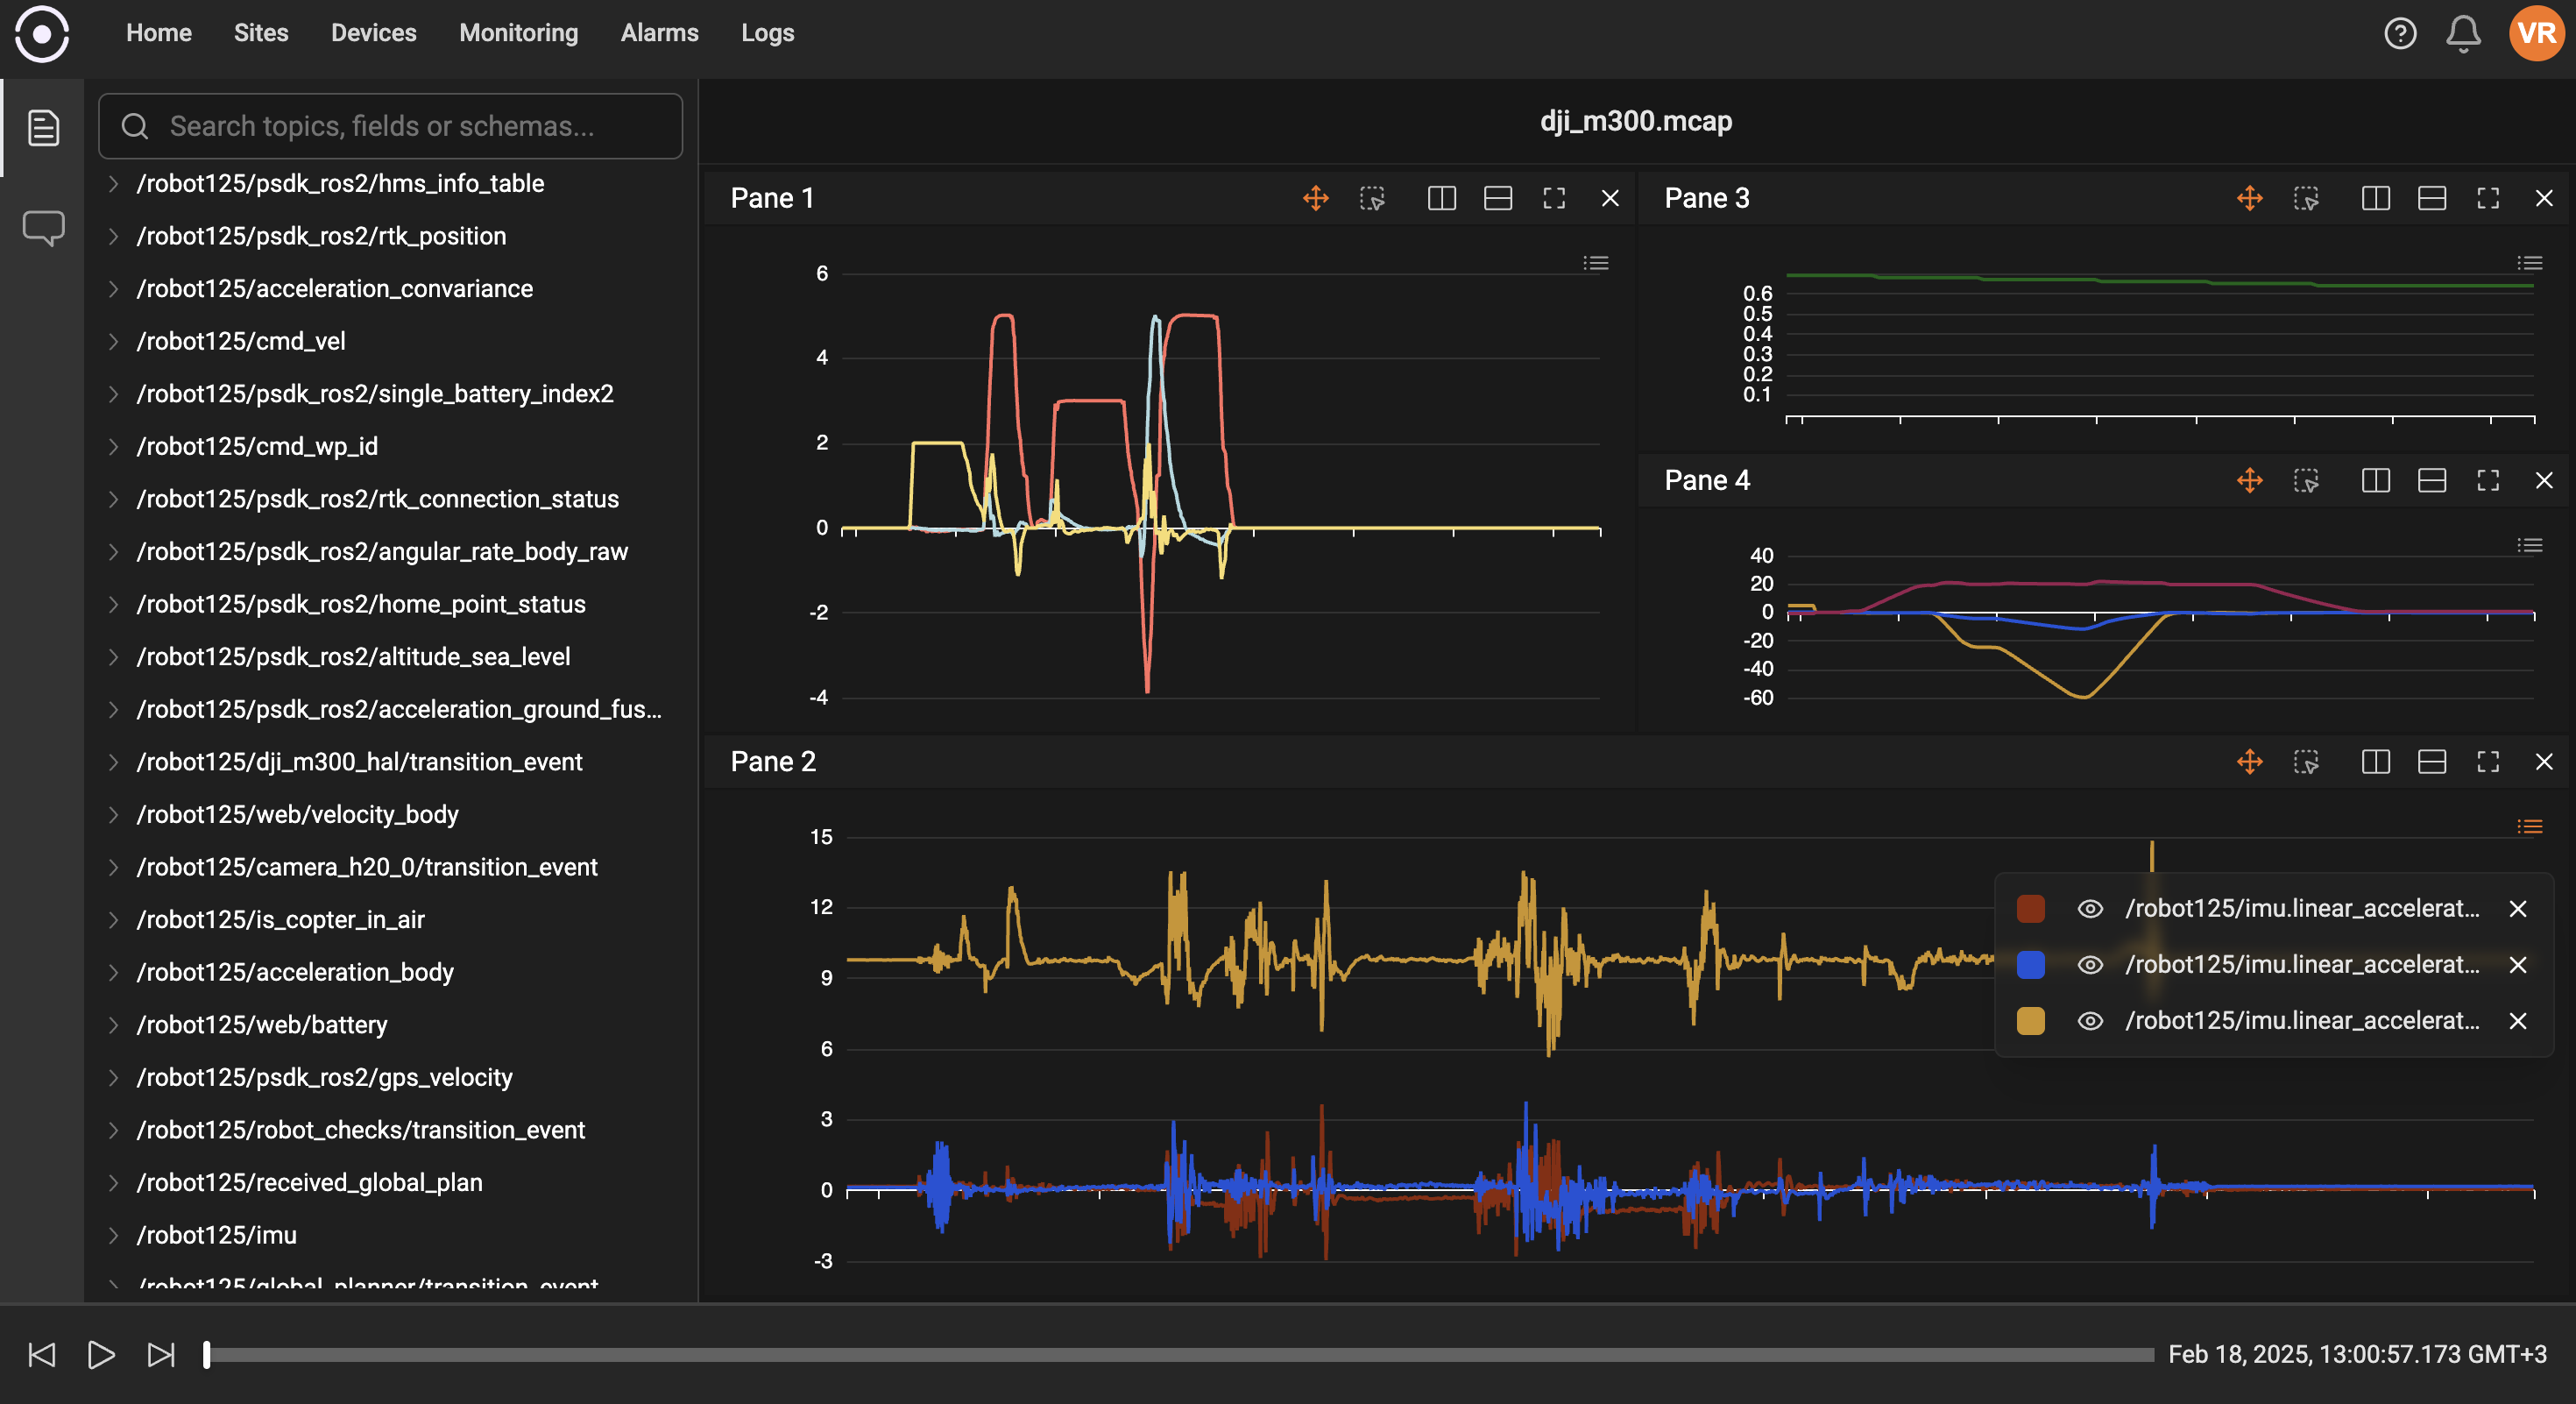Activate the selection tool on Pane 3
This screenshot has width=2576, height=1404.
pyautogui.click(x=2306, y=198)
